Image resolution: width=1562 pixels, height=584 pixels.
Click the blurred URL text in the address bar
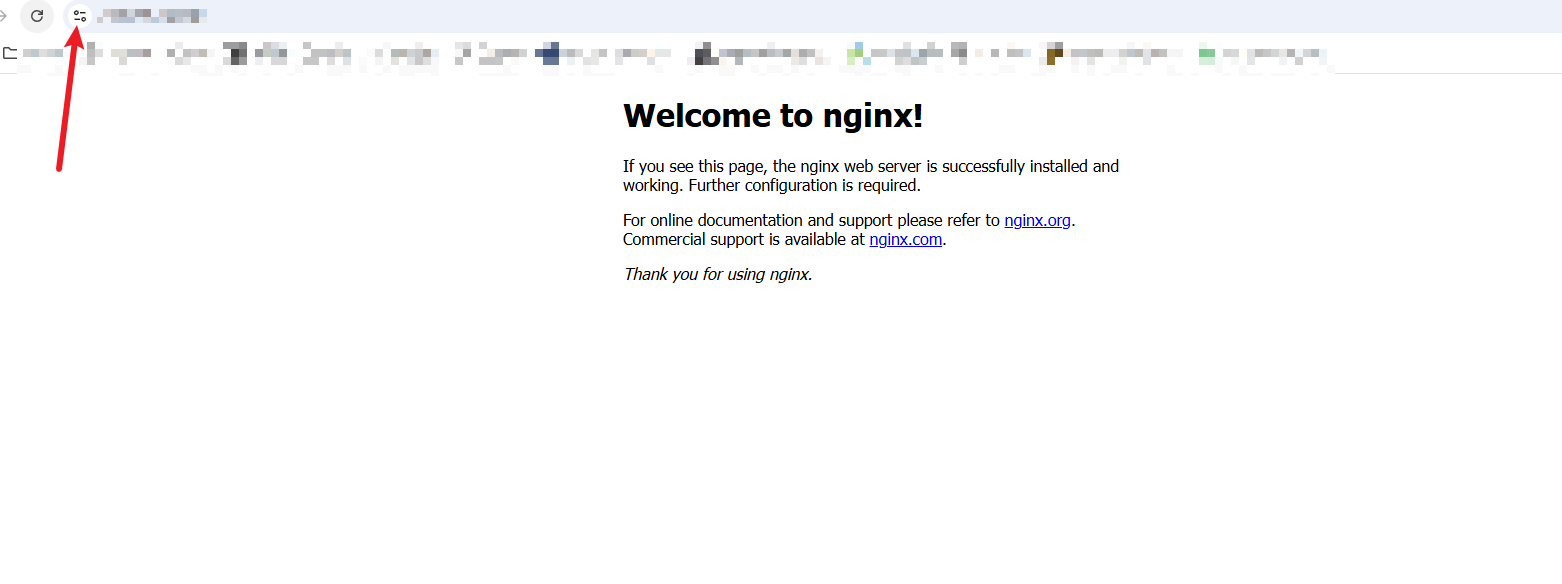[152, 16]
